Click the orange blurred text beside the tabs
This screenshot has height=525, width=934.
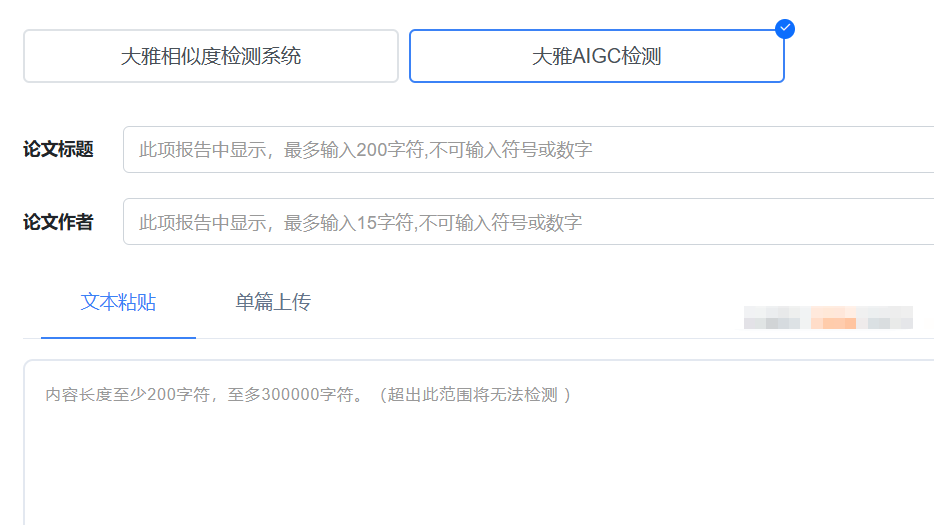(833, 318)
